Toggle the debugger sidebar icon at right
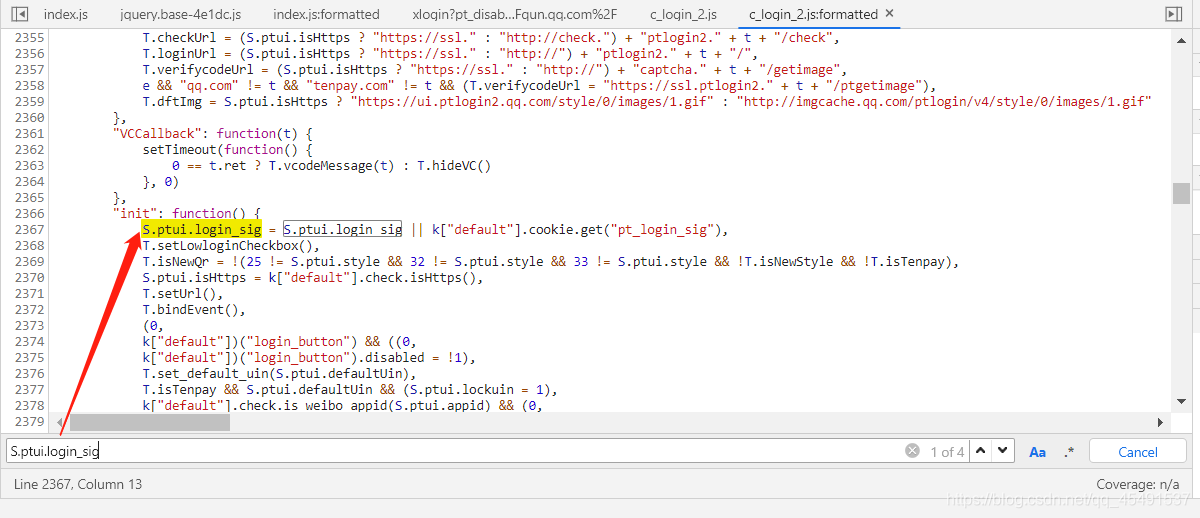This screenshot has height=518, width=1200. pyautogui.click(x=1174, y=14)
